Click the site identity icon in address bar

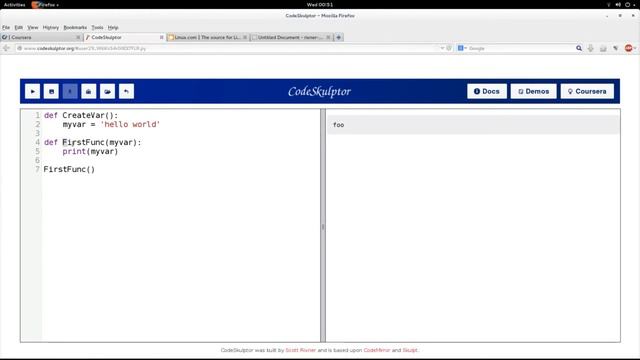[19, 48]
